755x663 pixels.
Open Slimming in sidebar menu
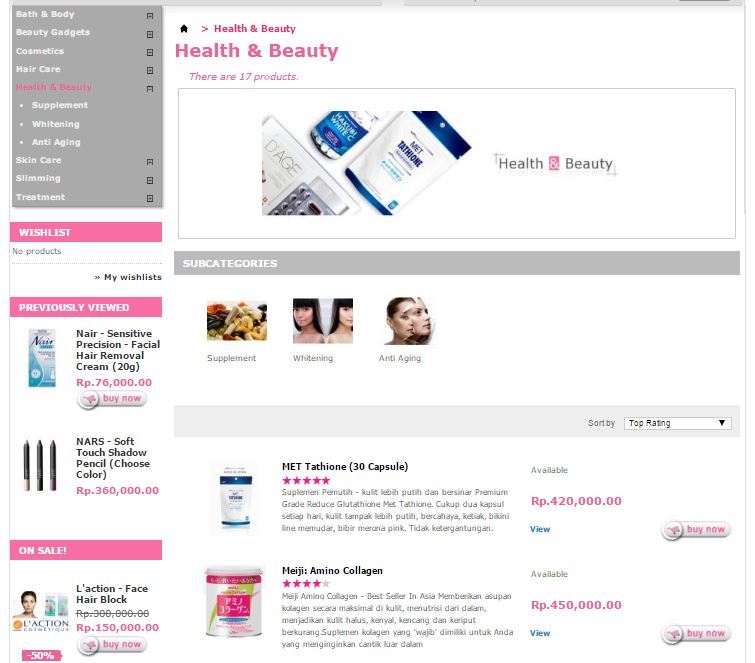pyautogui.click(x=38, y=179)
